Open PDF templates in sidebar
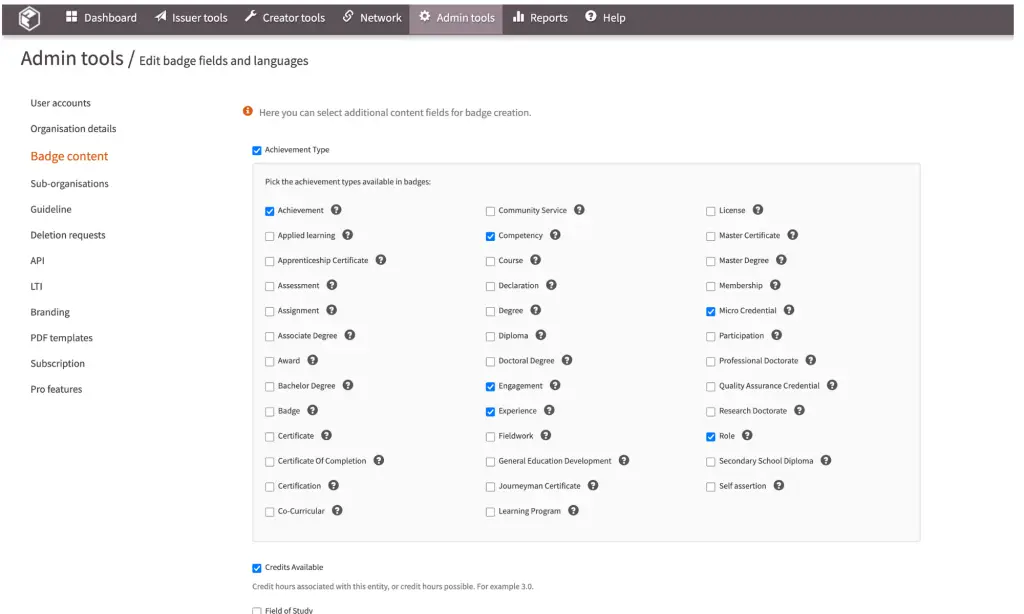Image resolution: width=1024 pixels, height=614 pixels. pyautogui.click(x=61, y=338)
